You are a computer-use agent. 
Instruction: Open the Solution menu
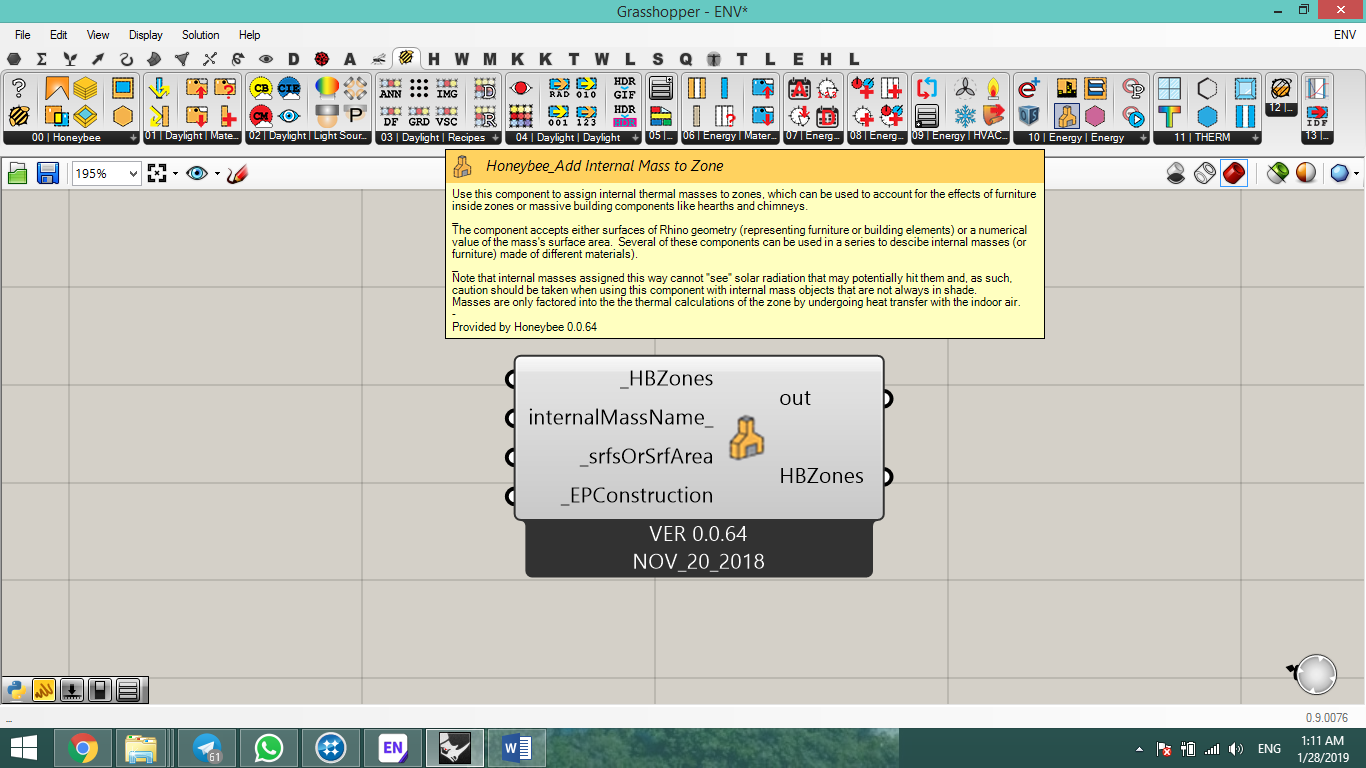200,35
